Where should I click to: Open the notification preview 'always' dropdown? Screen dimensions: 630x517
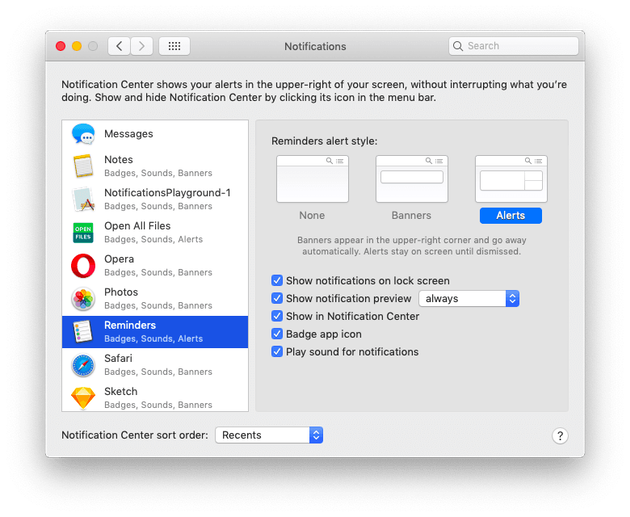[x=469, y=298]
